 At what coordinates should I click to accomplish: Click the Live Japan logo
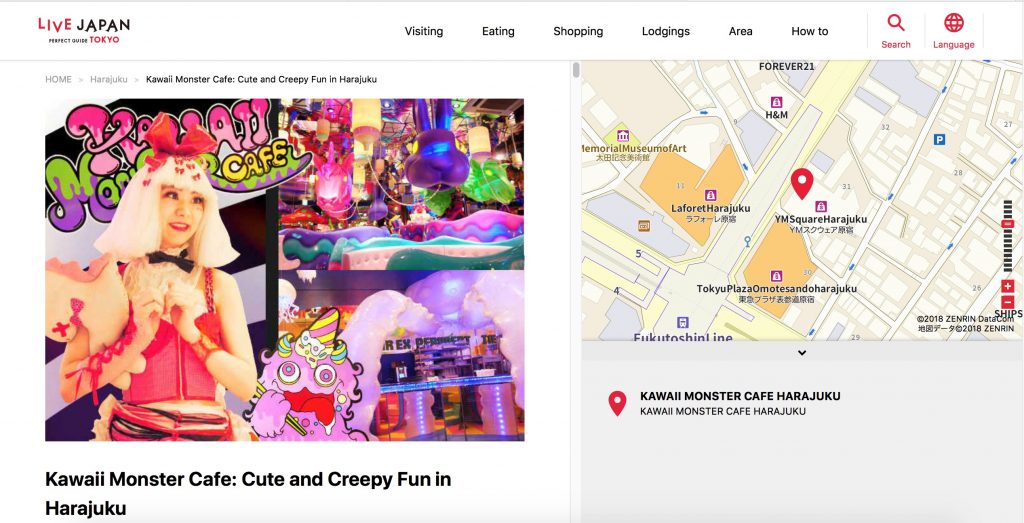(84, 30)
